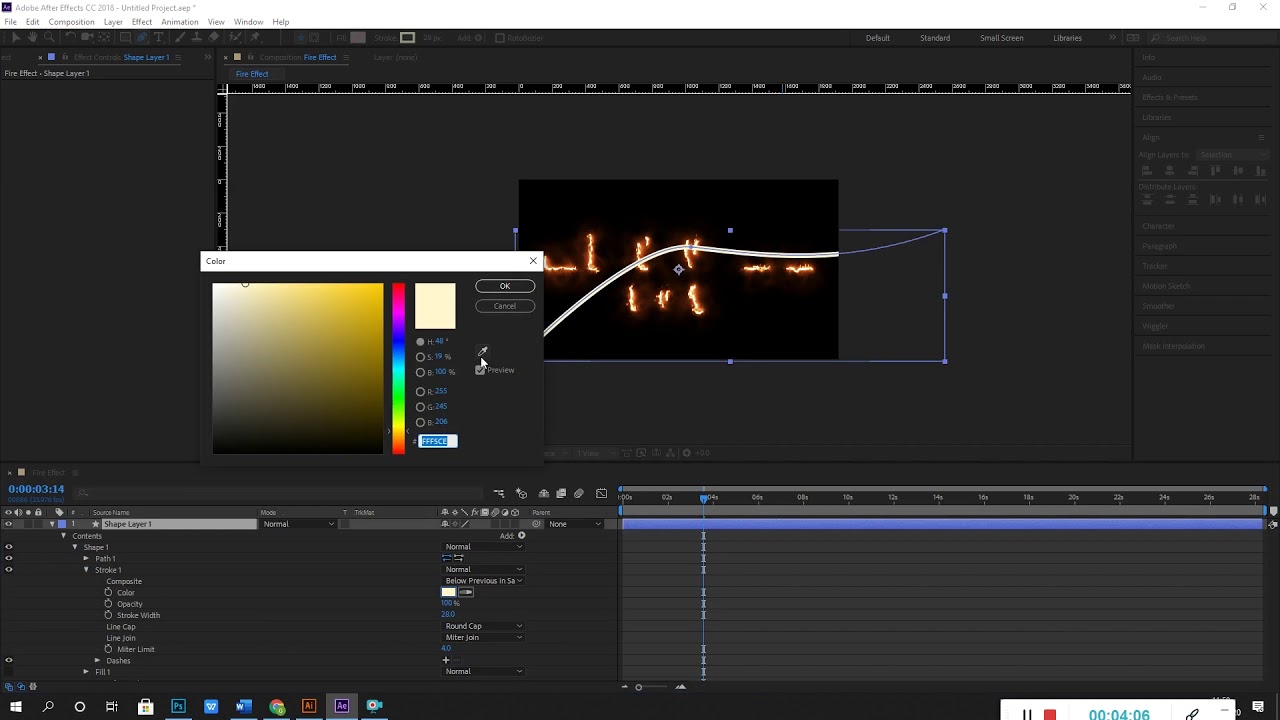Open the Parent dropdown set to None
1280x720 pixels.
pos(575,524)
